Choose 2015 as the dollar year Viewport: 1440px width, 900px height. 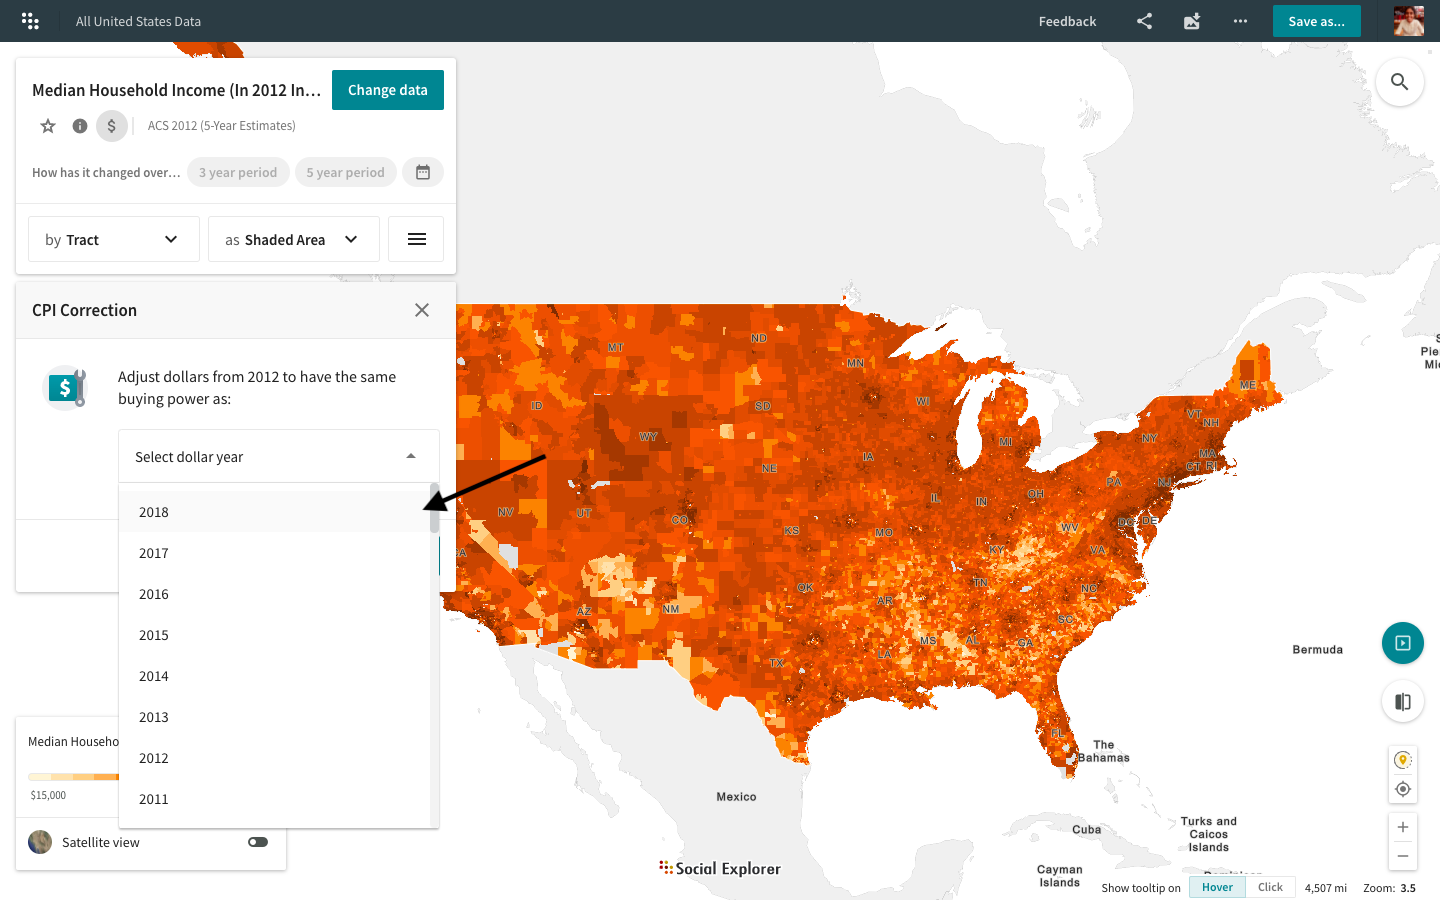(x=154, y=635)
